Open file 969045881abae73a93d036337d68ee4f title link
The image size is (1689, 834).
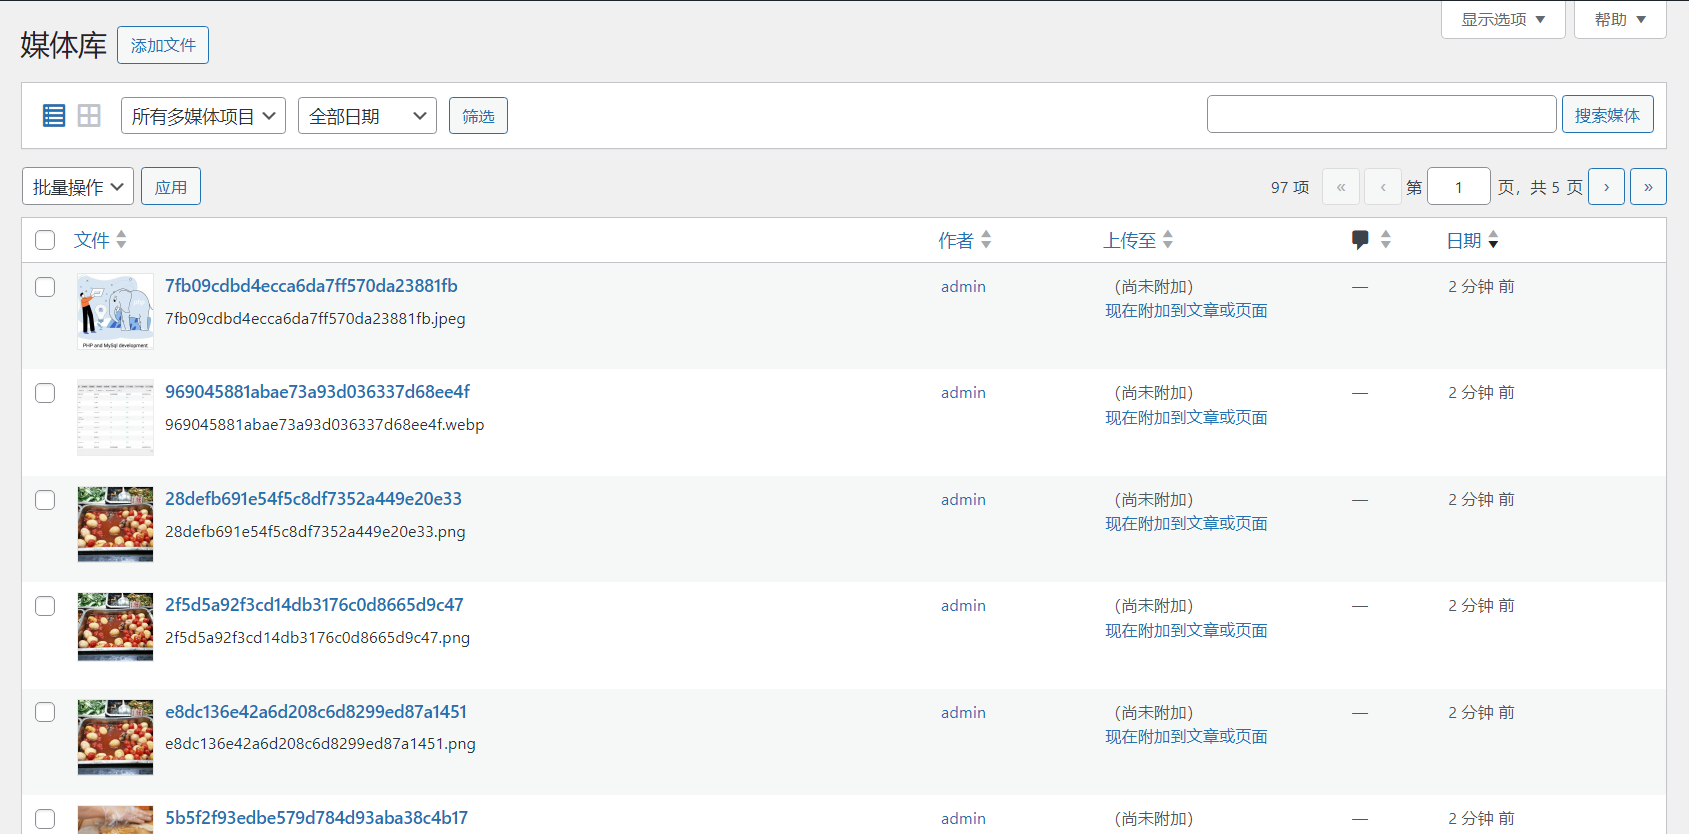[x=317, y=392]
